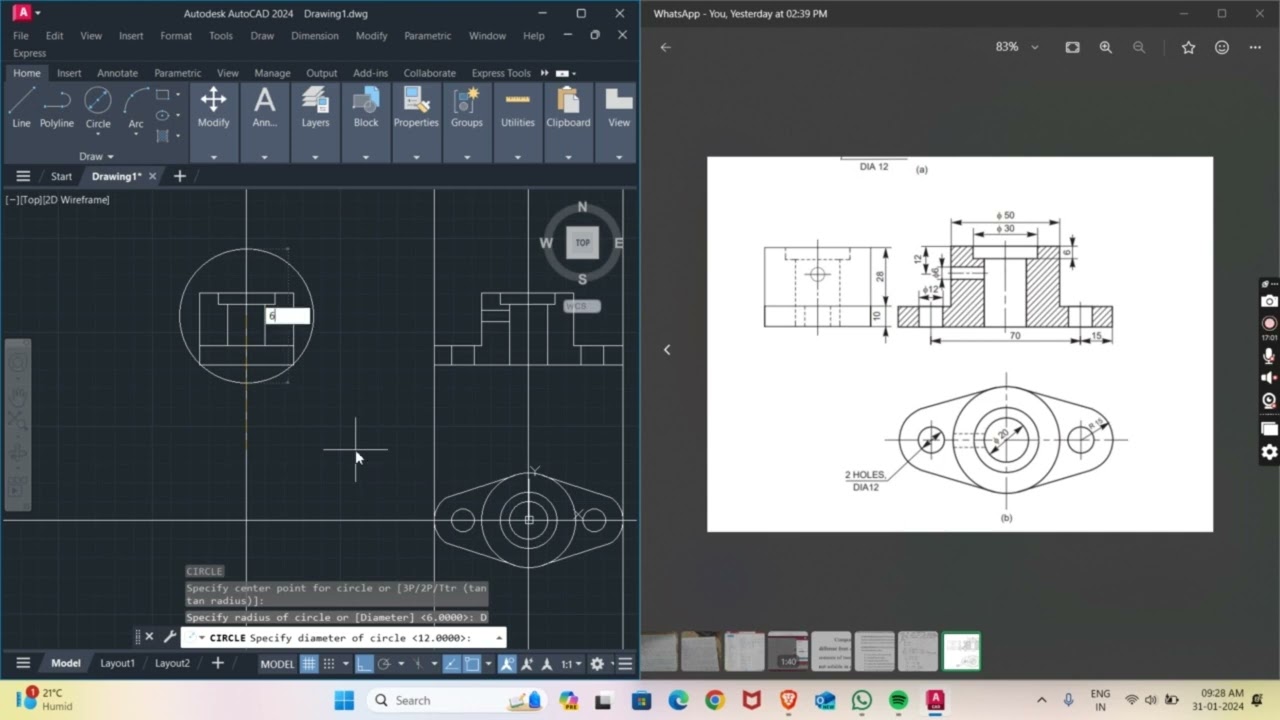Show previous image in WhatsApp viewer

pos(667,349)
